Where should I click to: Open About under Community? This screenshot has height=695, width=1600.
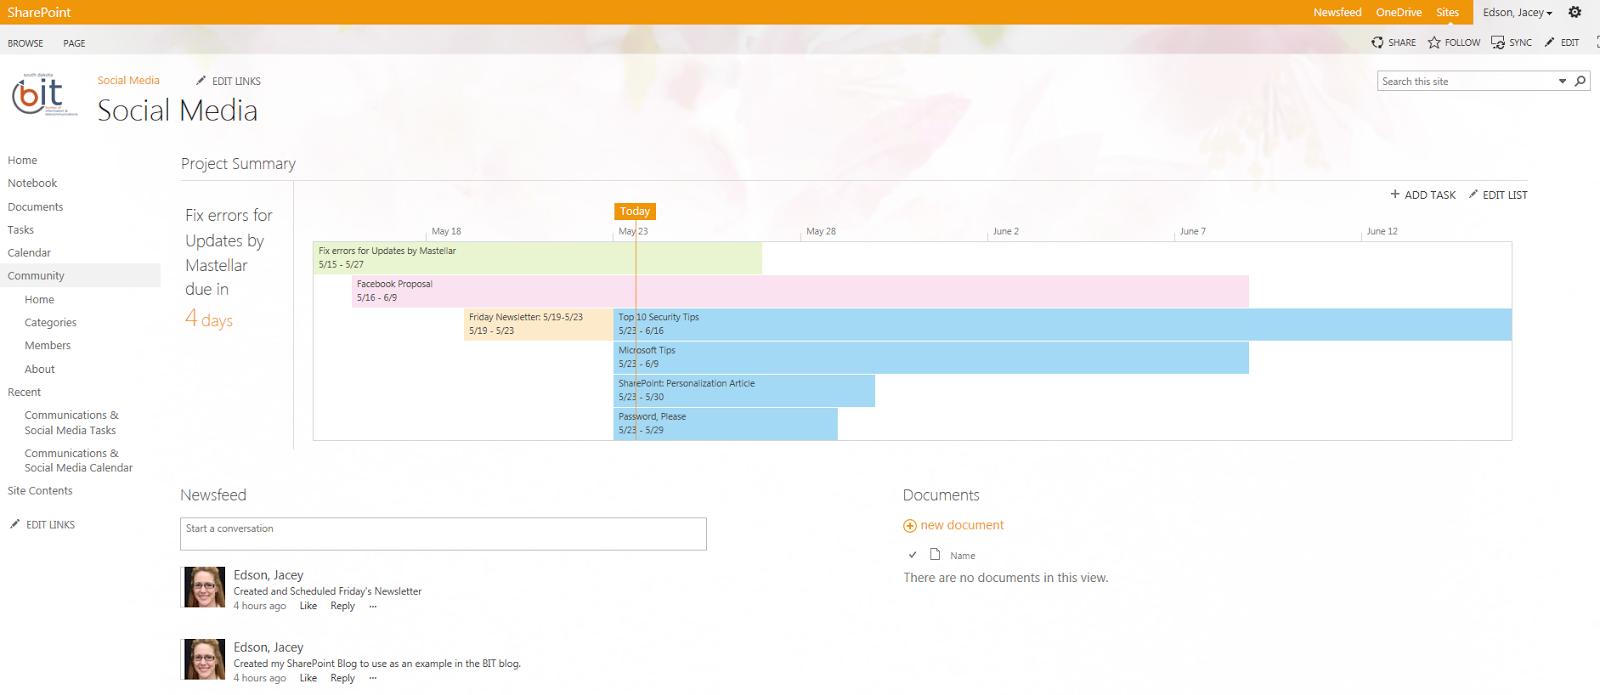tap(39, 369)
